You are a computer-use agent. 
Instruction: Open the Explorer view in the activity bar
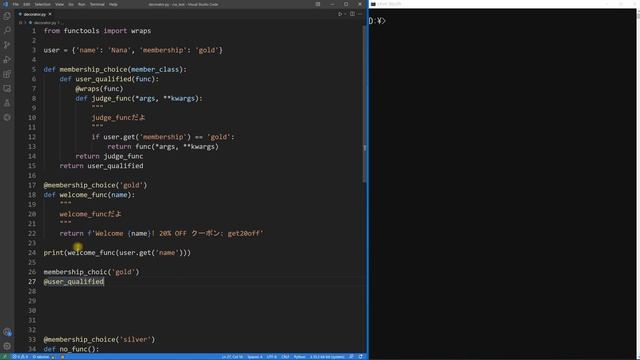pyautogui.click(x=7, y=16)
